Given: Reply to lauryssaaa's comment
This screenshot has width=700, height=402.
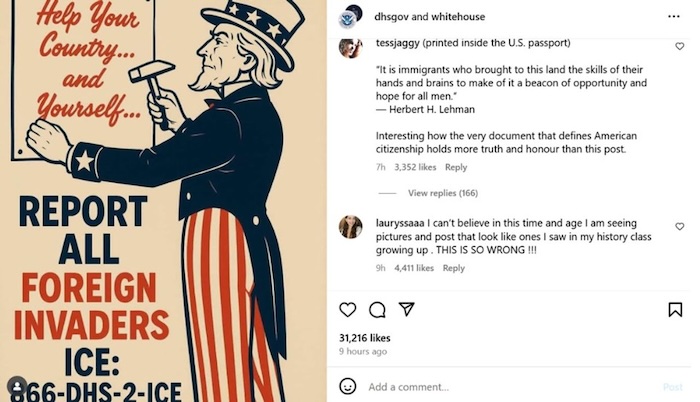Looking at the screenshot, I should click(x=453, y=268).
